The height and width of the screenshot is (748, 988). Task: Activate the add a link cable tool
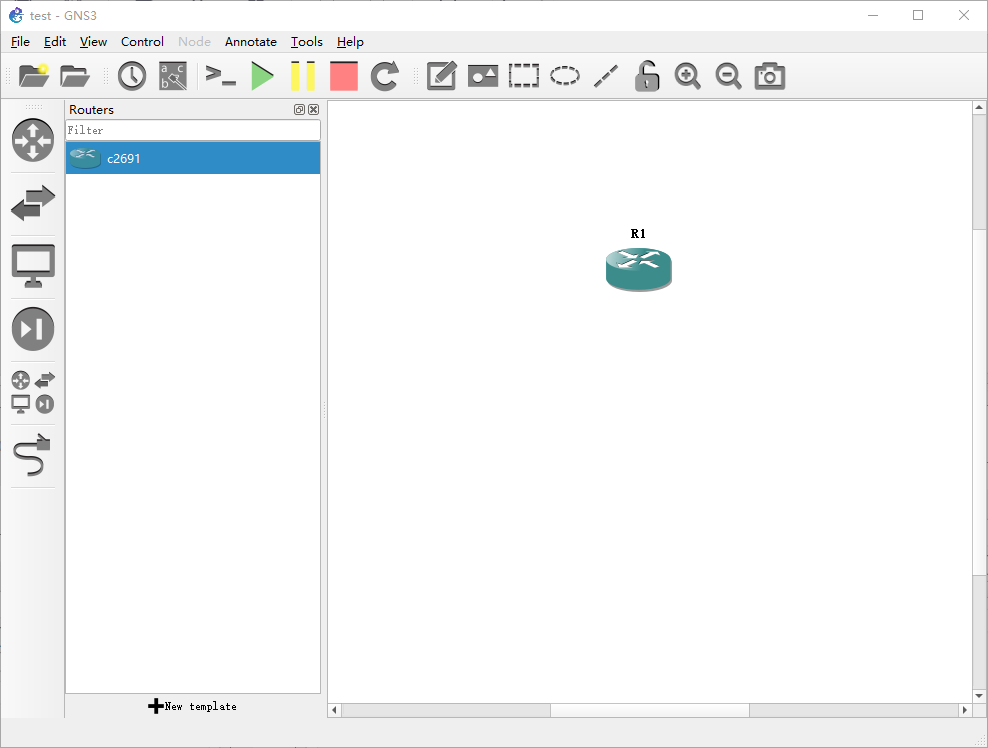tap(32, 455)
